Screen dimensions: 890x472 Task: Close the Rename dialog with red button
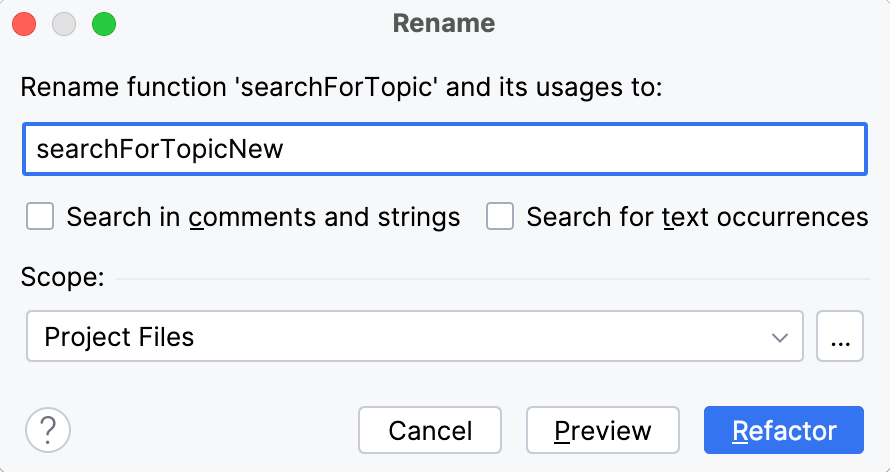pyautogui.click(x=24, y=23)
